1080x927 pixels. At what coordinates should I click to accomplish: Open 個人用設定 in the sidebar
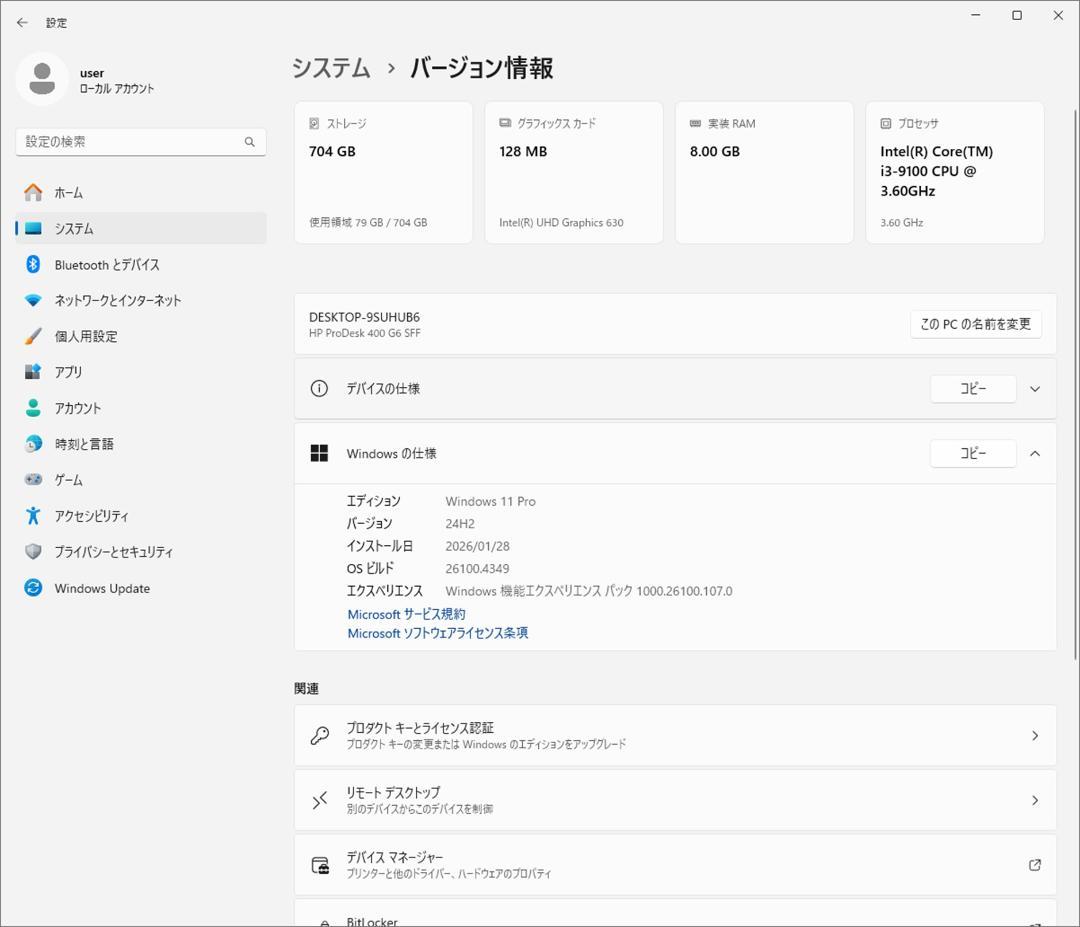pos(141,336)
